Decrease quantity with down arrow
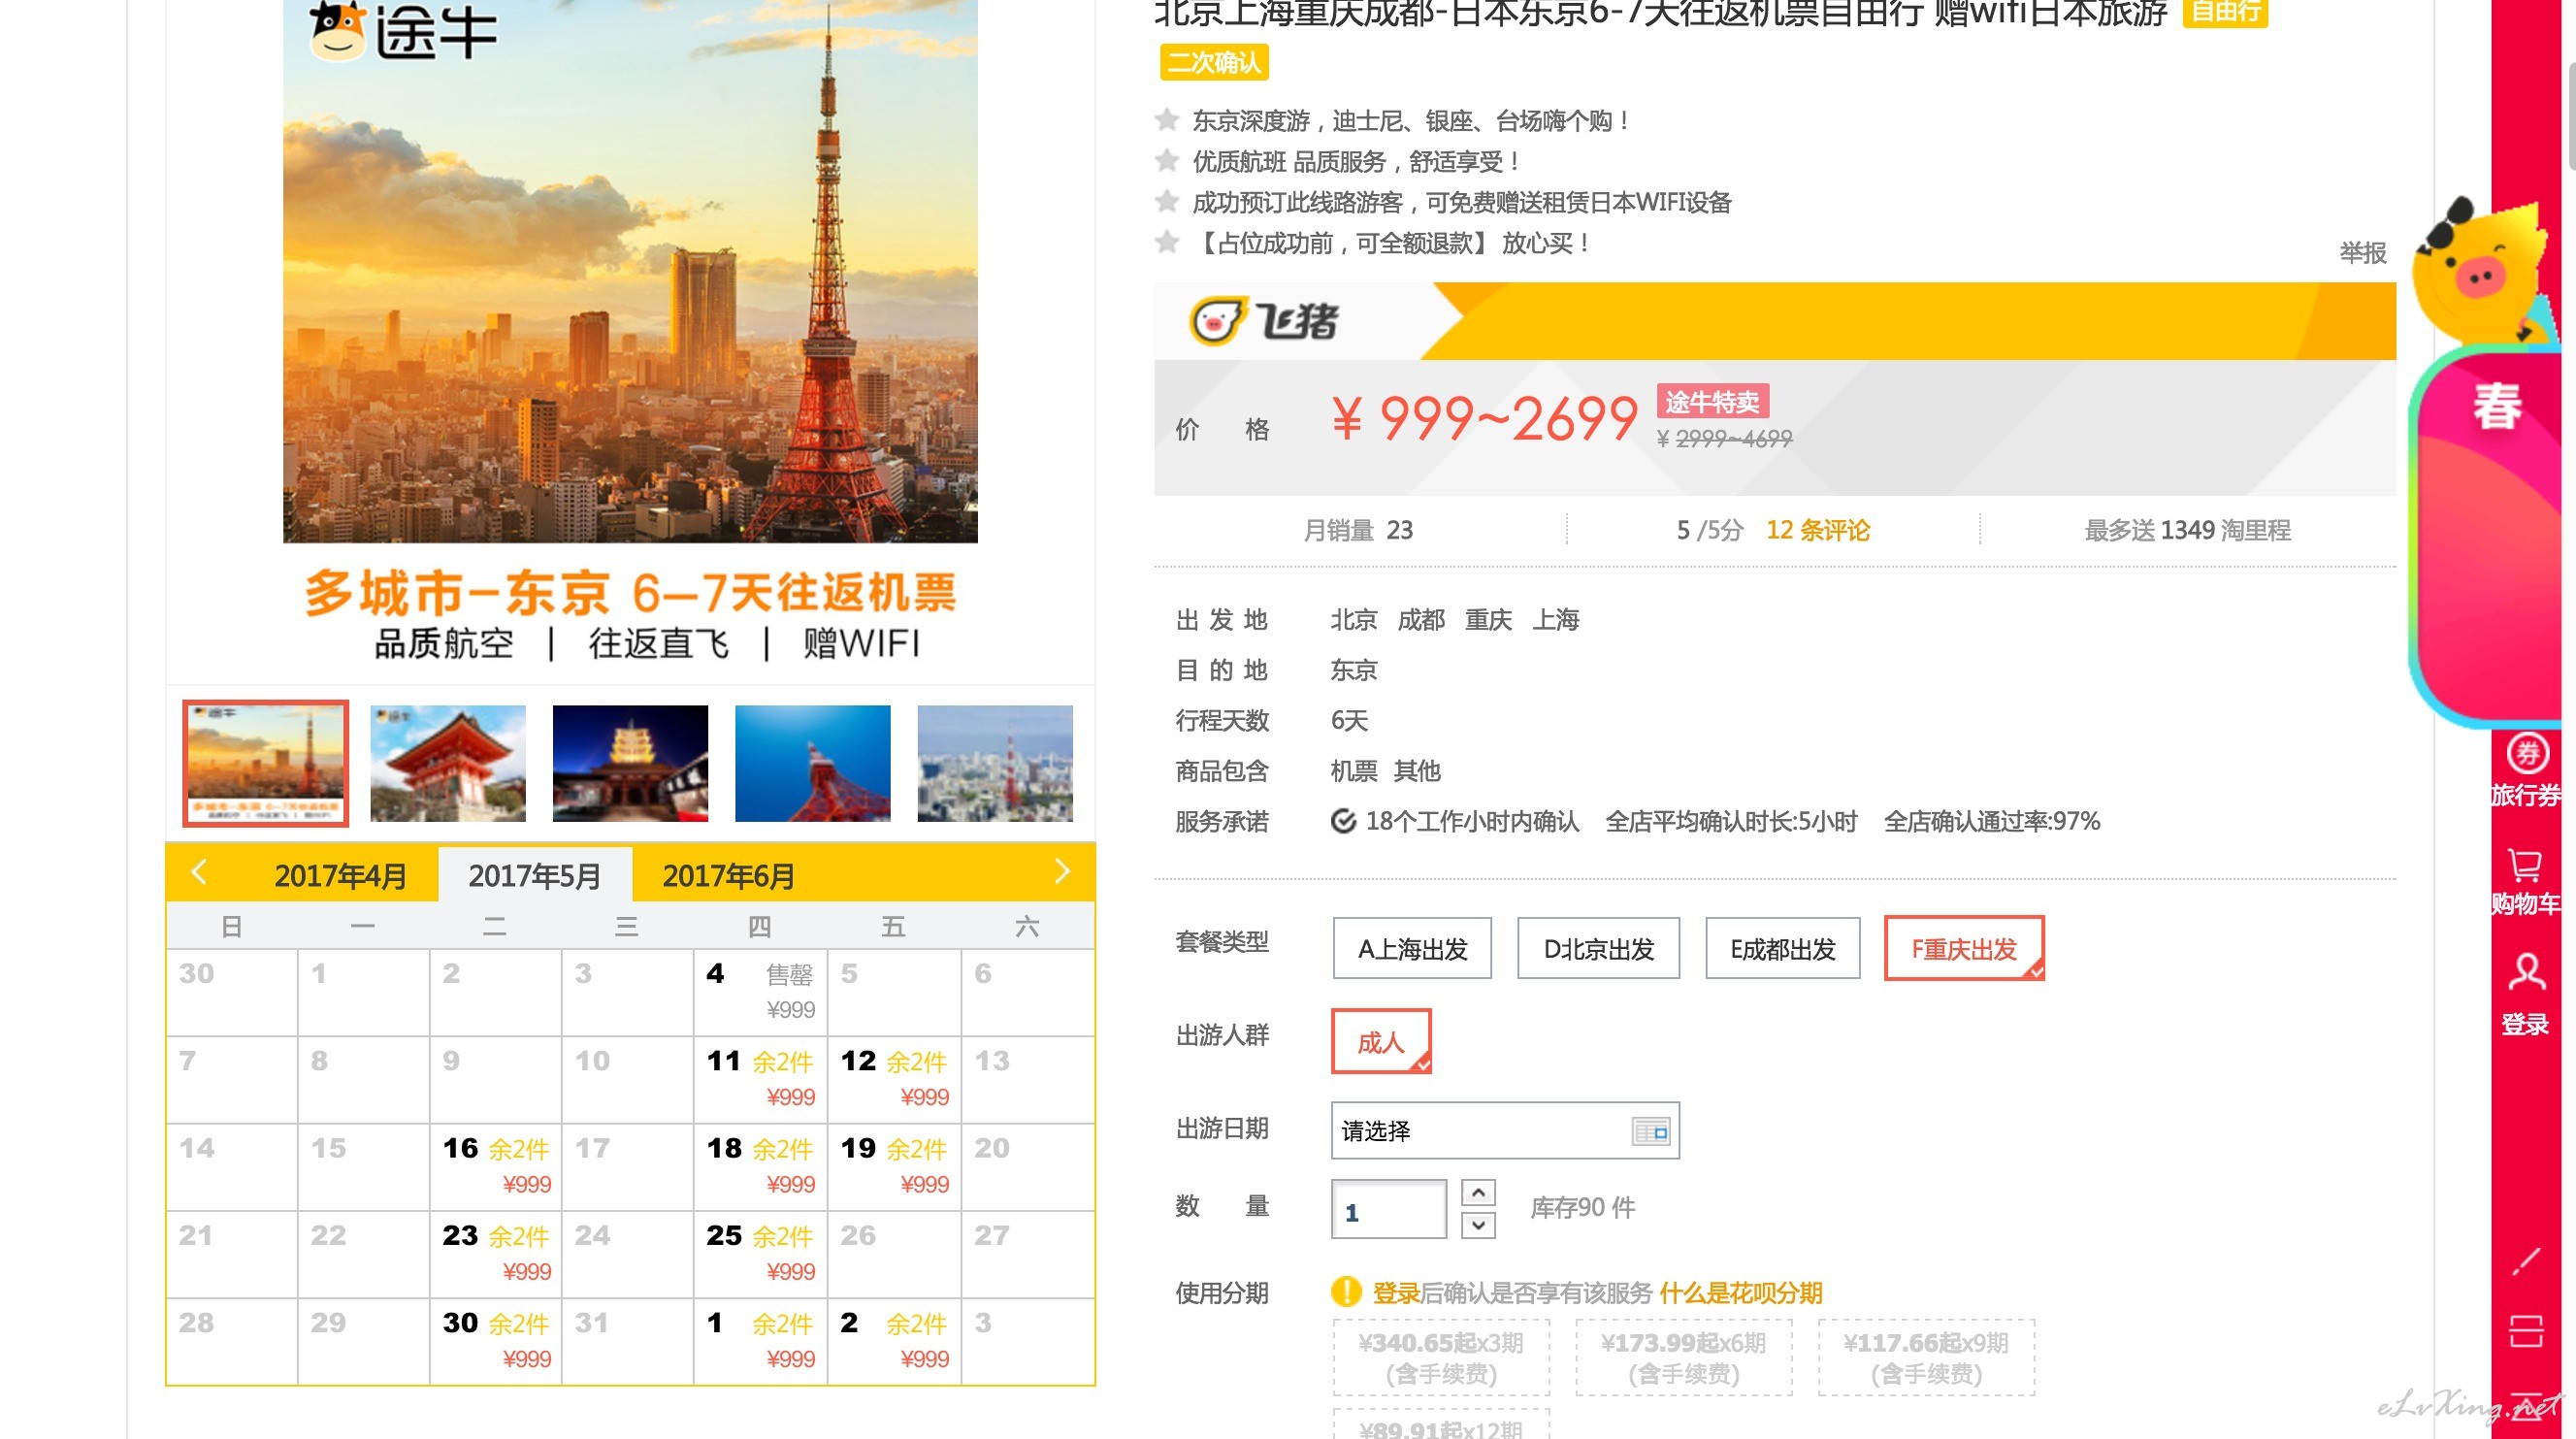Viewport: 2576px width, 1439px height. [x=1478, y=1225]
